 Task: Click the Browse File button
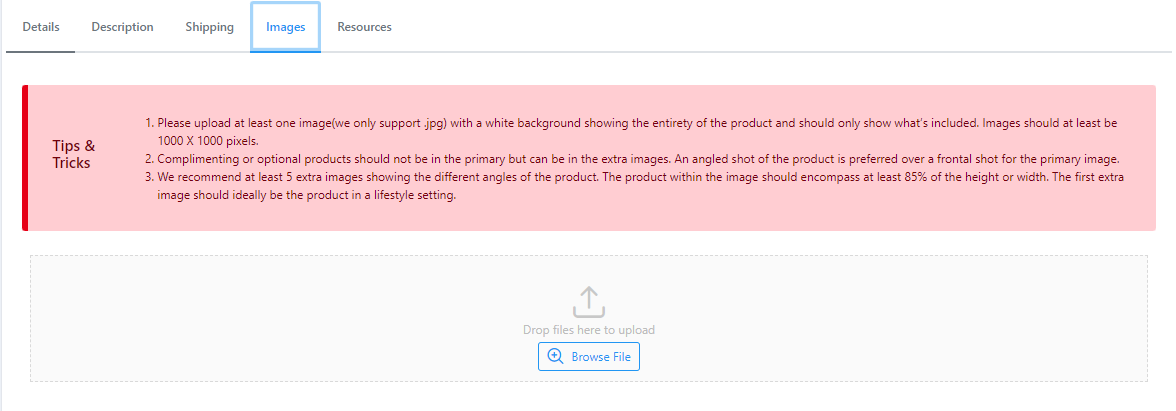(589, 356)
